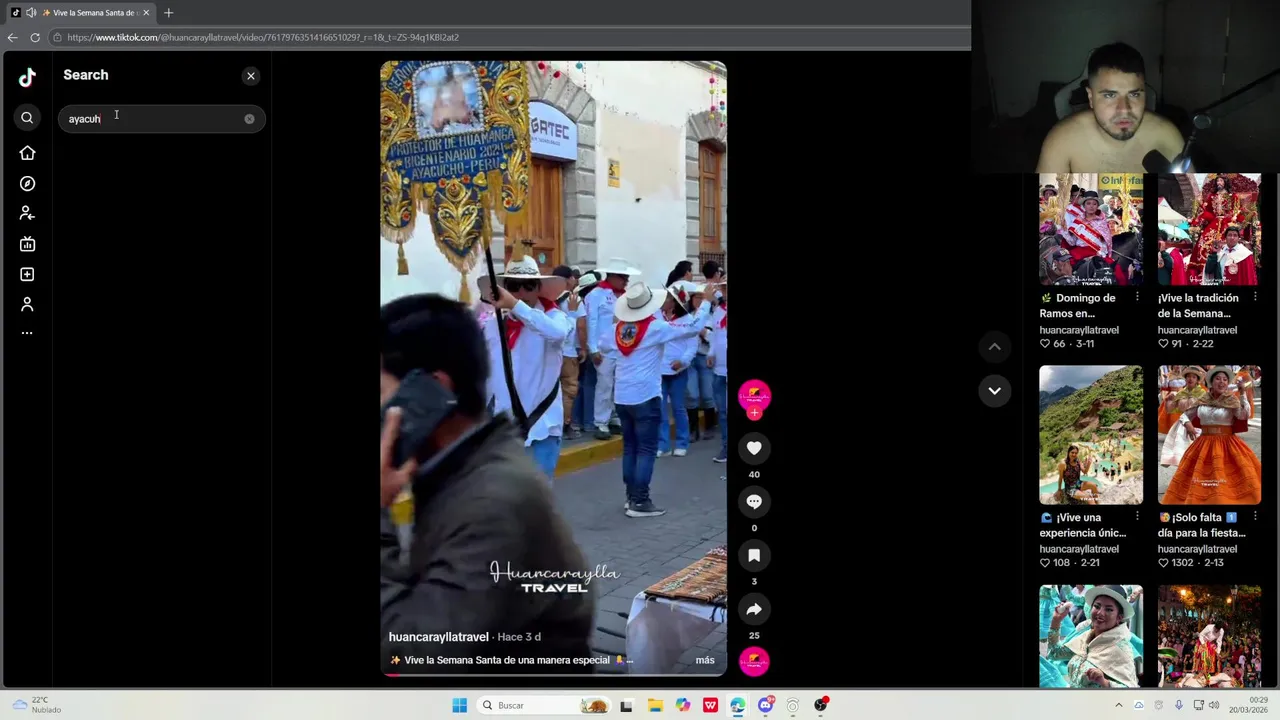Image resolution: width=1280 pixels, height=720 pixels.
Task: Go to next video arrow
Action: [x=994, y=391]
